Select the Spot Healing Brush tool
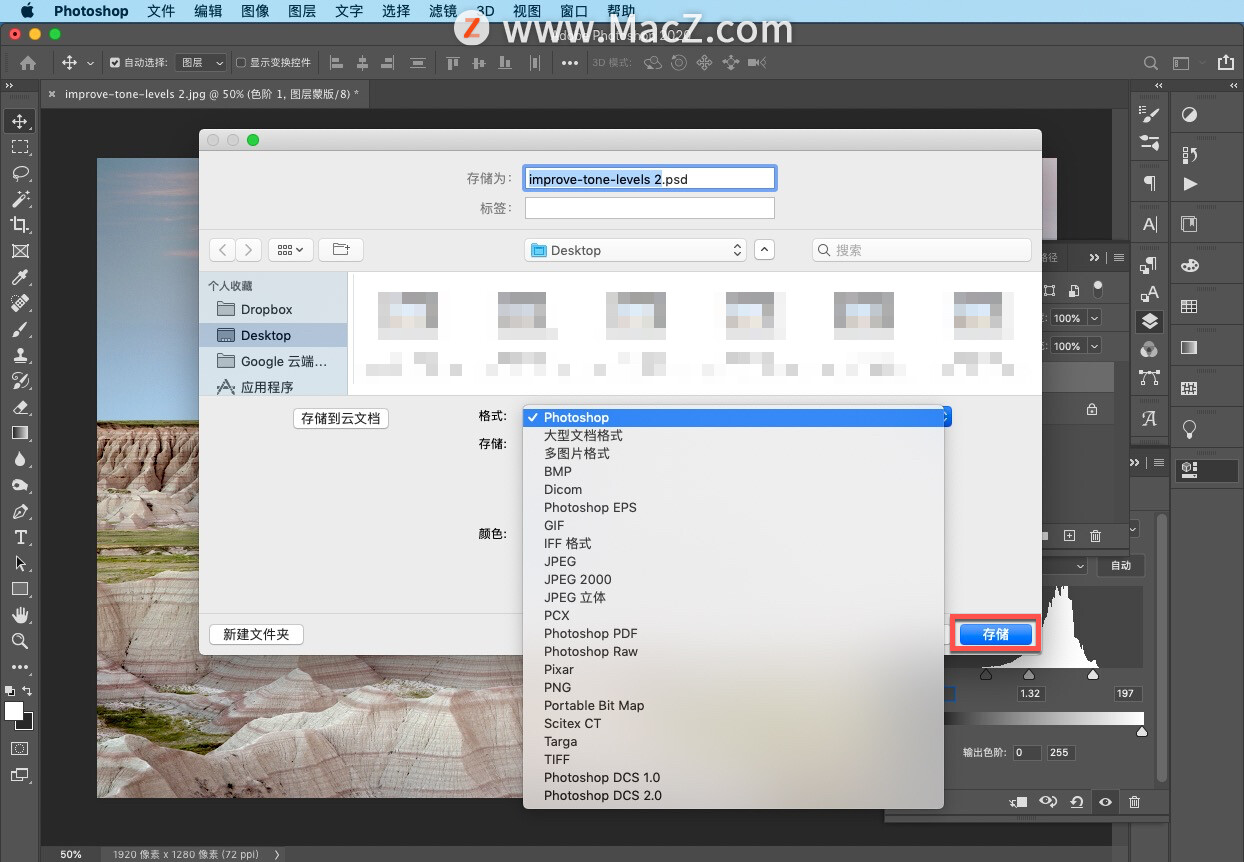The image size is (1244, 862). coord(19,303)
